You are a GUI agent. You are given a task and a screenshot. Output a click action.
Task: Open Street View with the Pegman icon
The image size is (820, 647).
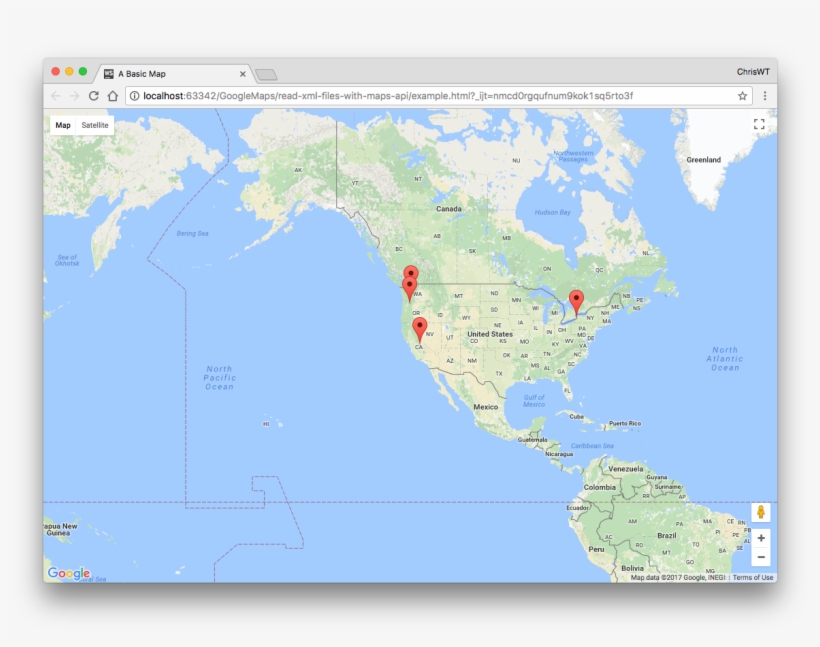click(x=763, y=511)
